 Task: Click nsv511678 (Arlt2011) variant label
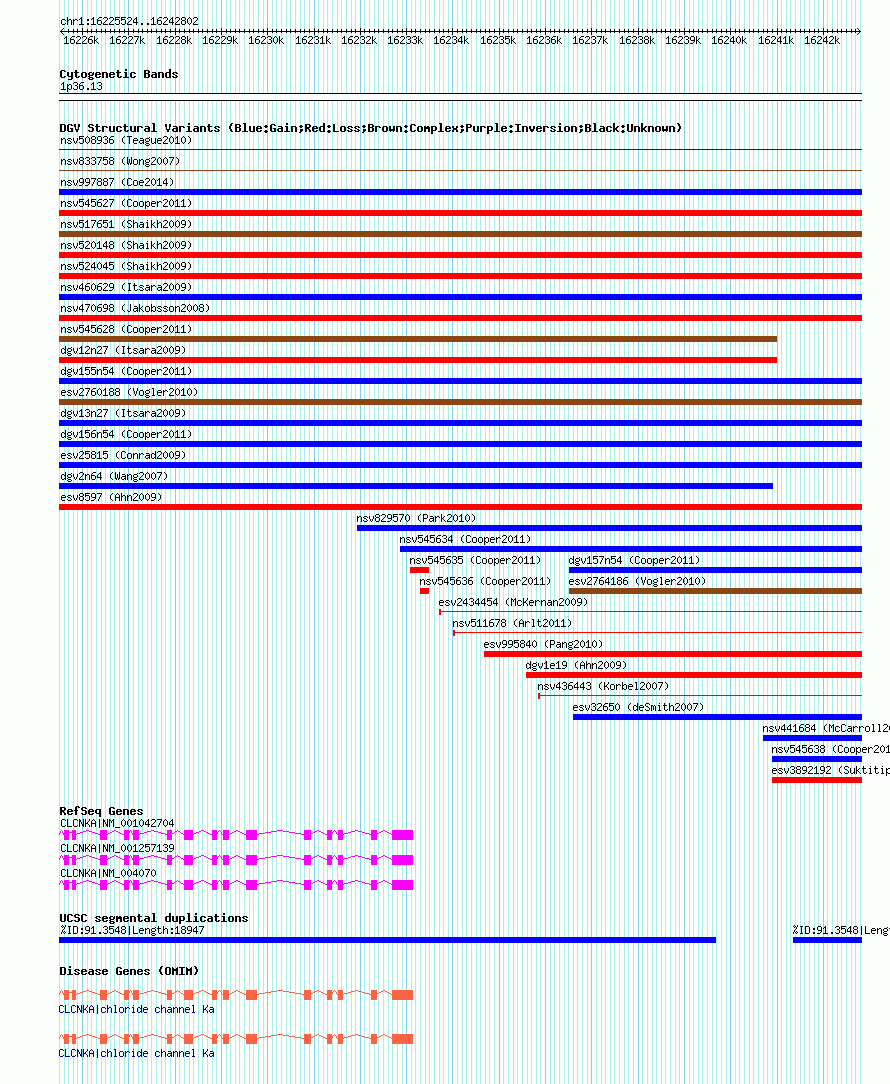coord(512,623)
